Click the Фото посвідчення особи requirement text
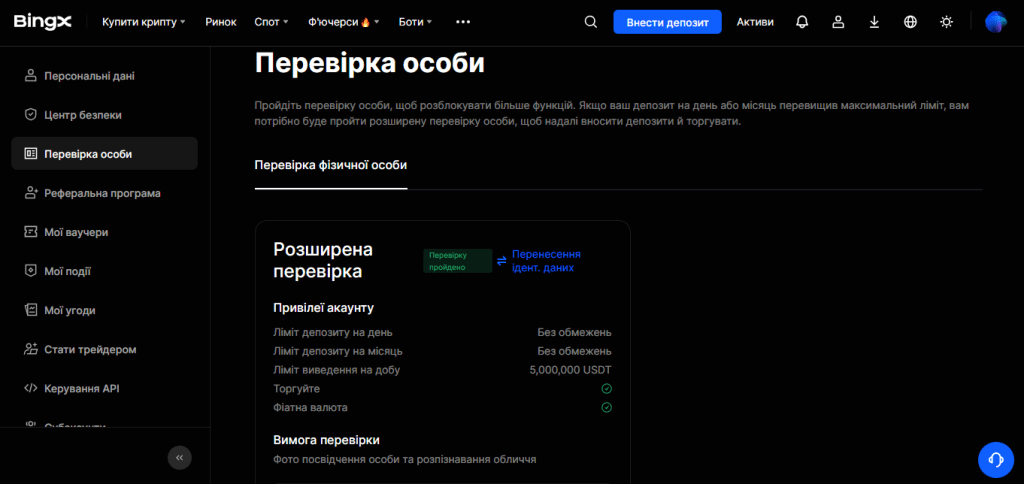The height and width of the screenshot is (484, 1024). pos(405,459)
